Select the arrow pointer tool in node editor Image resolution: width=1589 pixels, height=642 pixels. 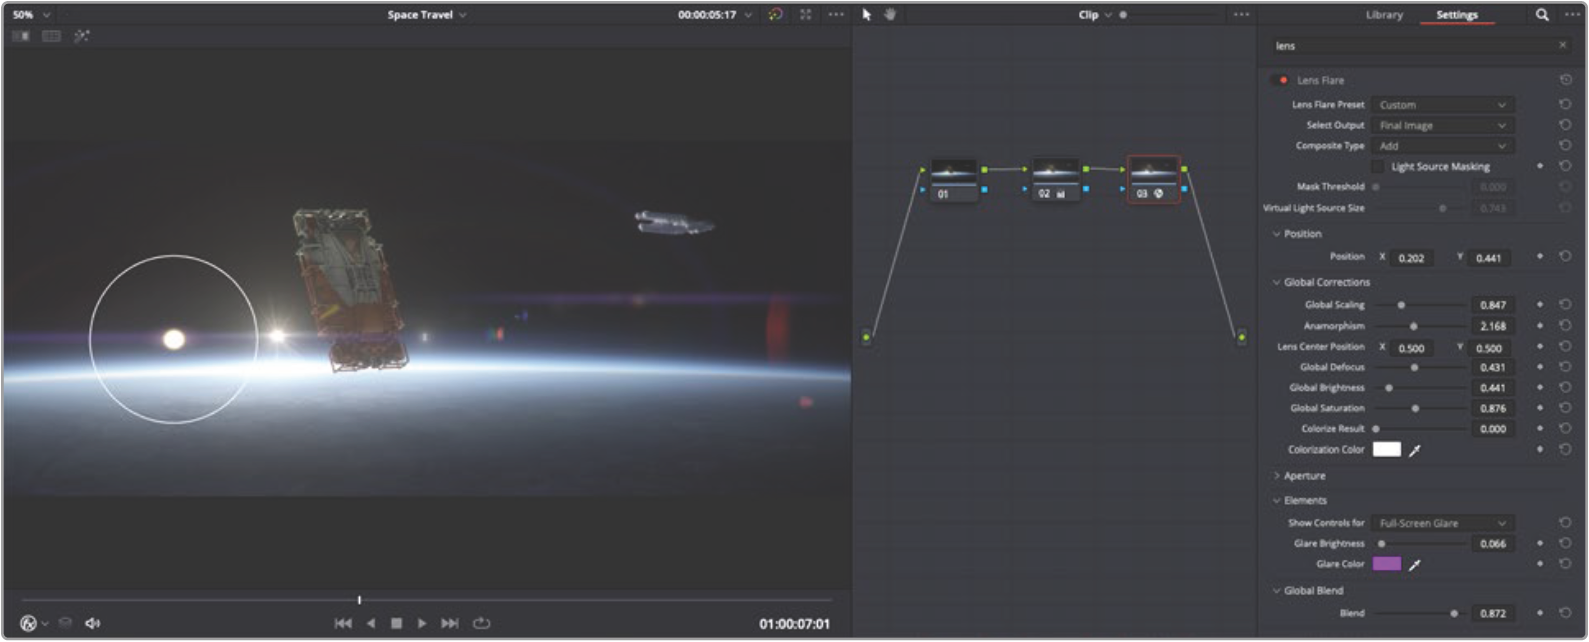pos(866,15)
